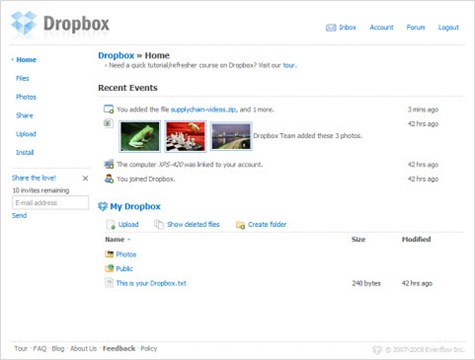Viewport: 475px width, 360px height.
Task: Click the Photos folder icon
Action: [x=109, y=254]
